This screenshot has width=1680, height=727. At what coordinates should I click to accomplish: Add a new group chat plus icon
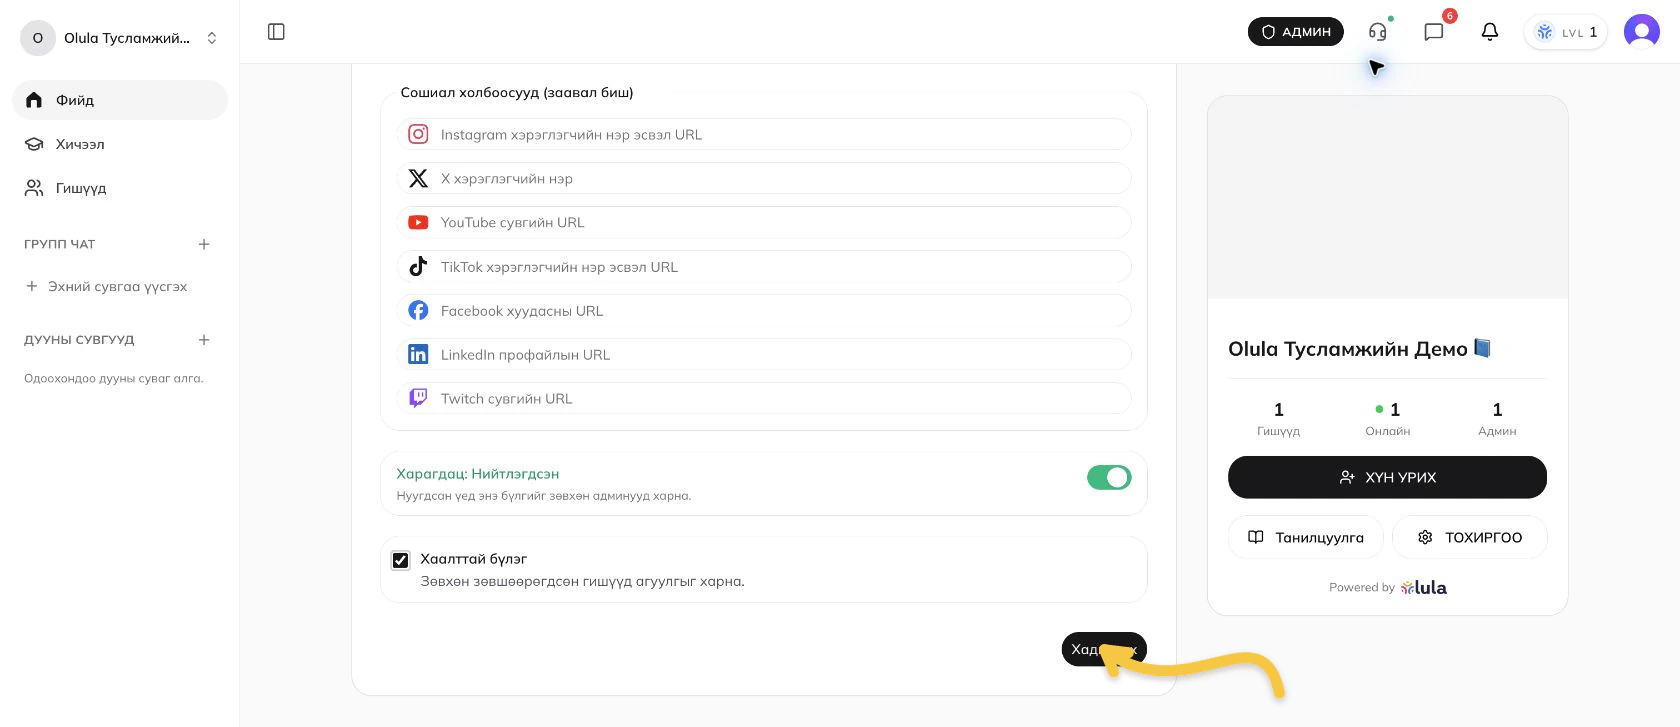click(204, 244)
